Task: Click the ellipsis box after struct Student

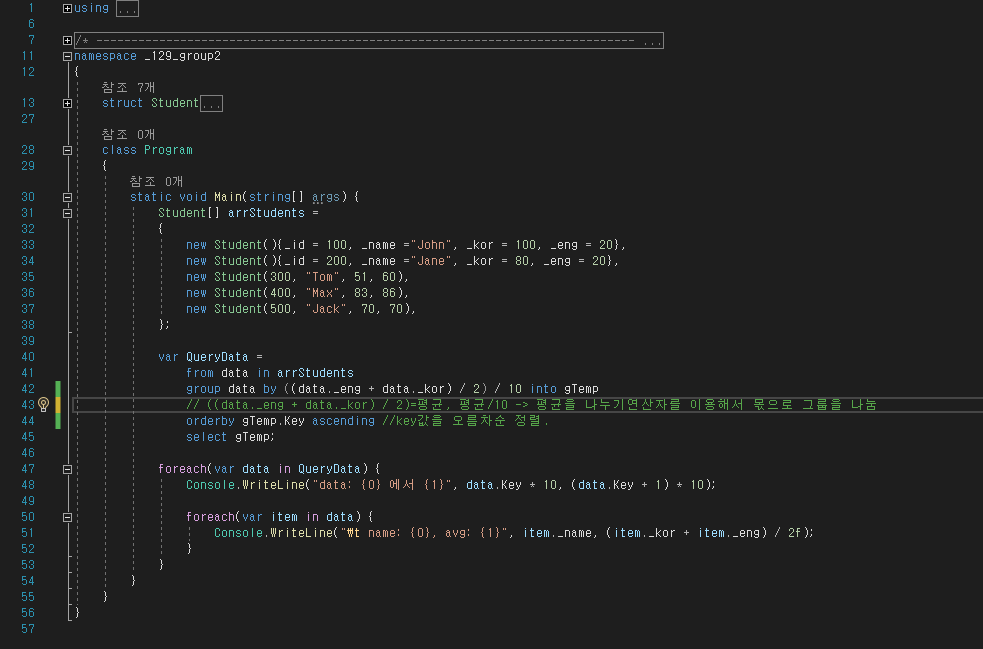Action: point(211,103)
